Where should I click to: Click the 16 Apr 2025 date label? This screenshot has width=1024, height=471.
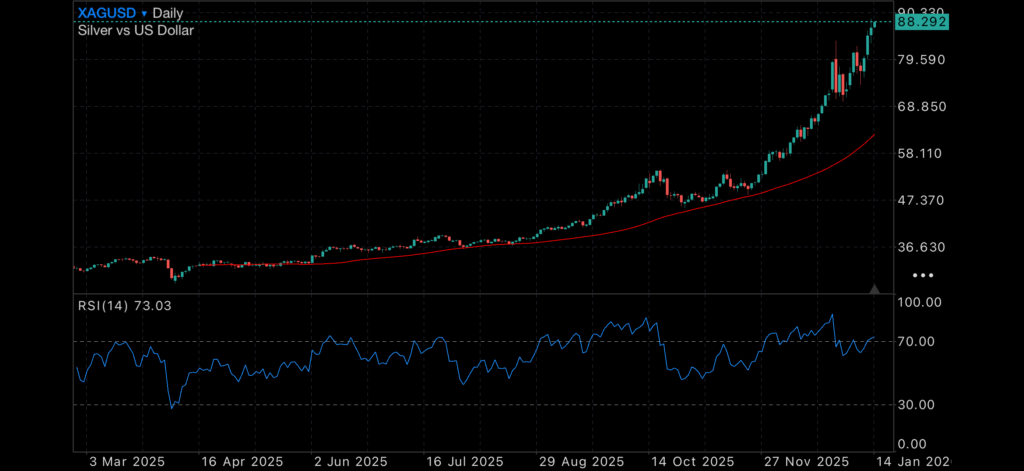pyautogui.click(x=242, y=462)
